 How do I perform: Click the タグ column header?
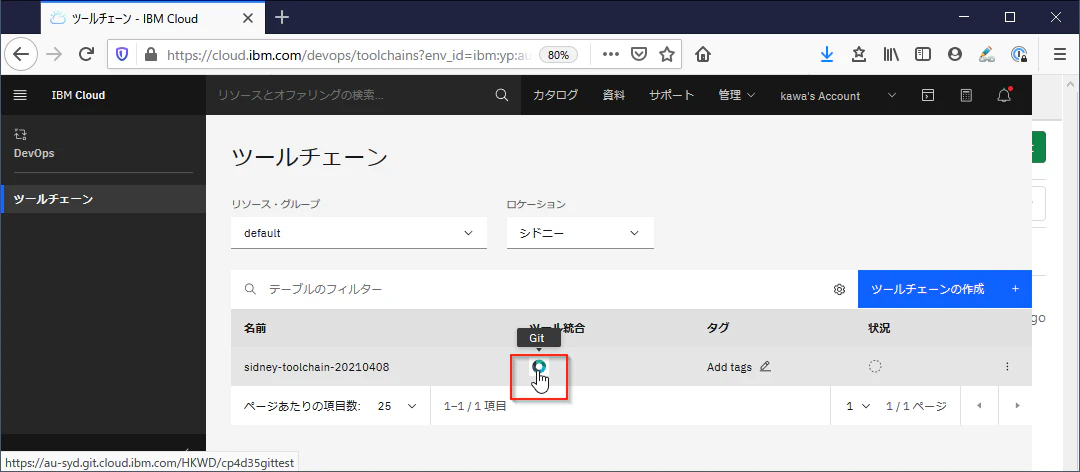(717, 328)
